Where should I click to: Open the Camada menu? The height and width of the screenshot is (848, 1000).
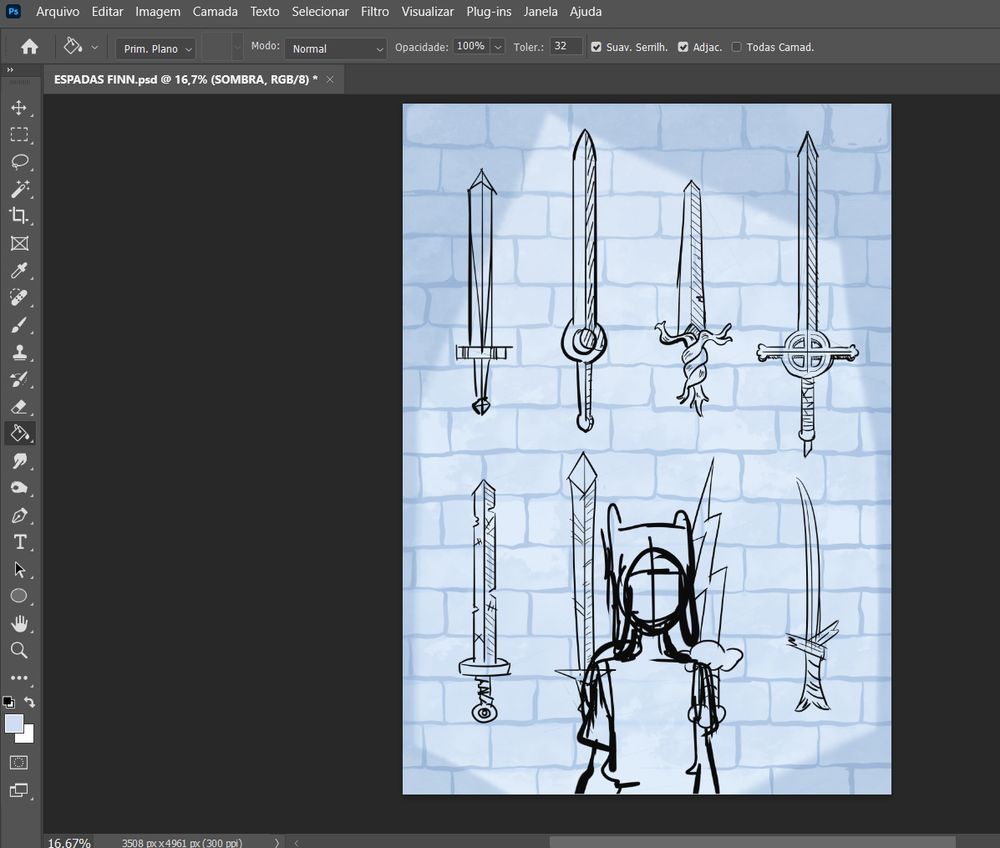pyautogui.click(x=215, y=11)
